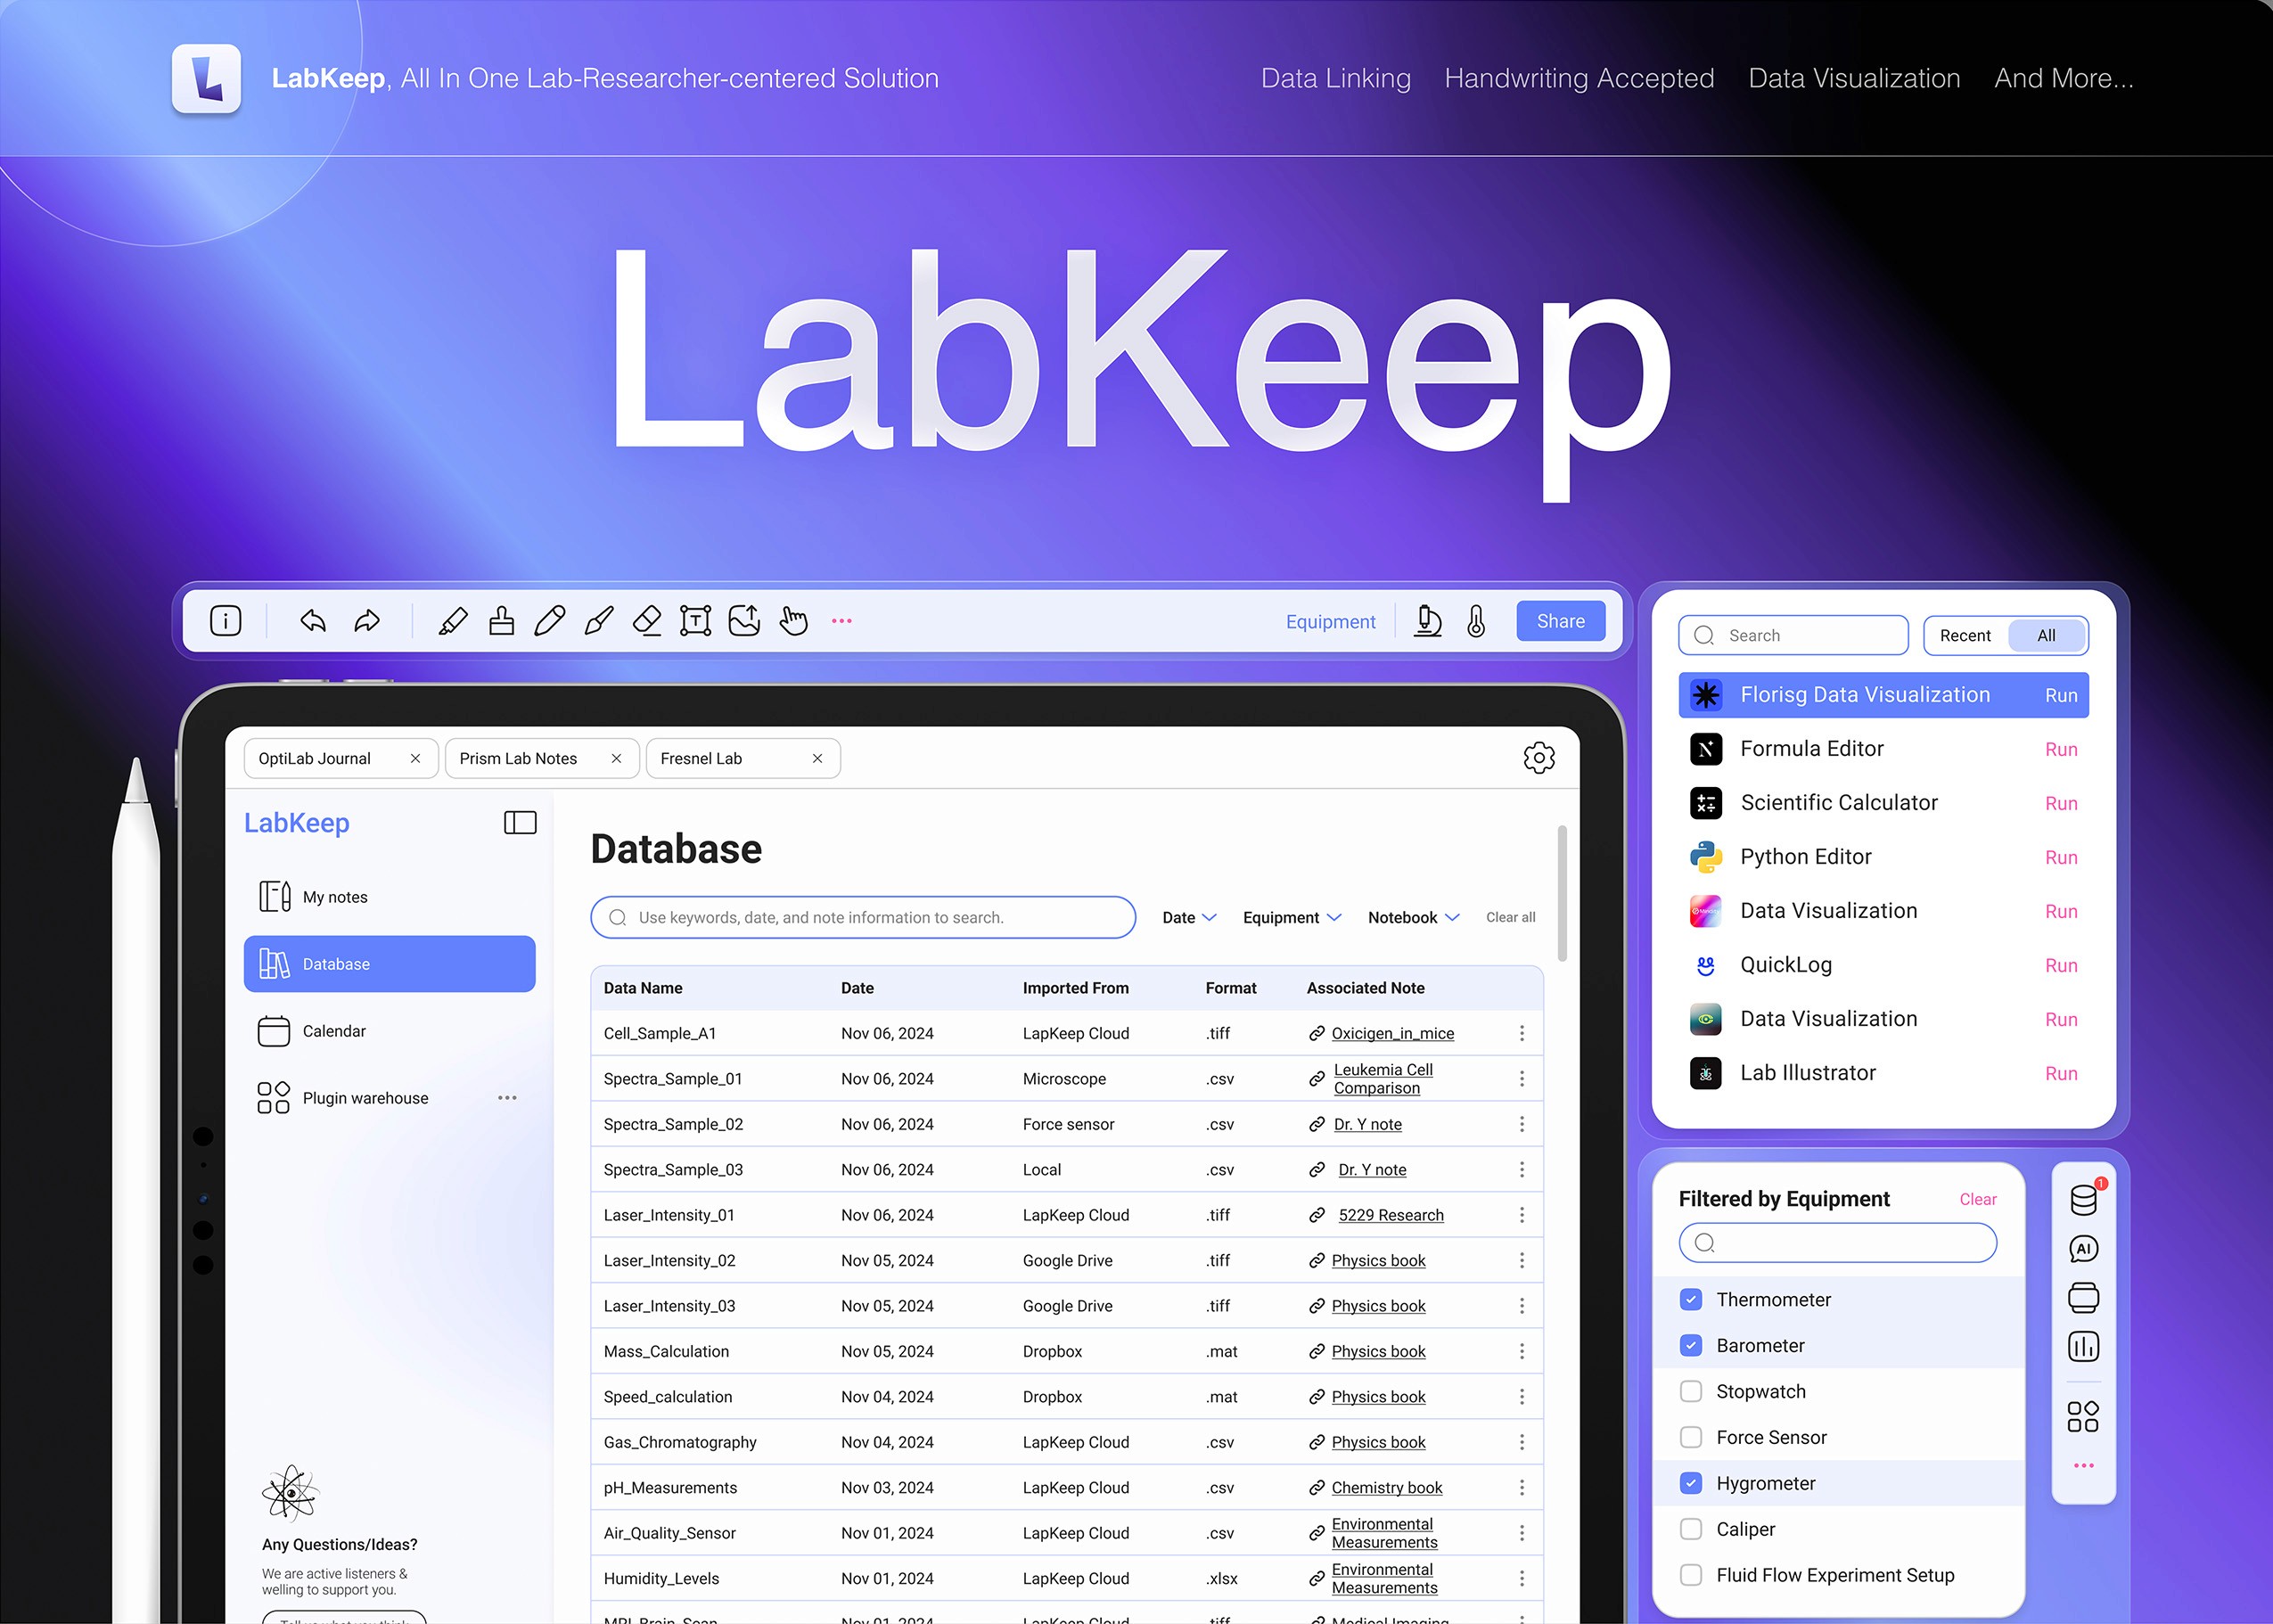Expand the Date filter dropdown

pos(1189,917)
